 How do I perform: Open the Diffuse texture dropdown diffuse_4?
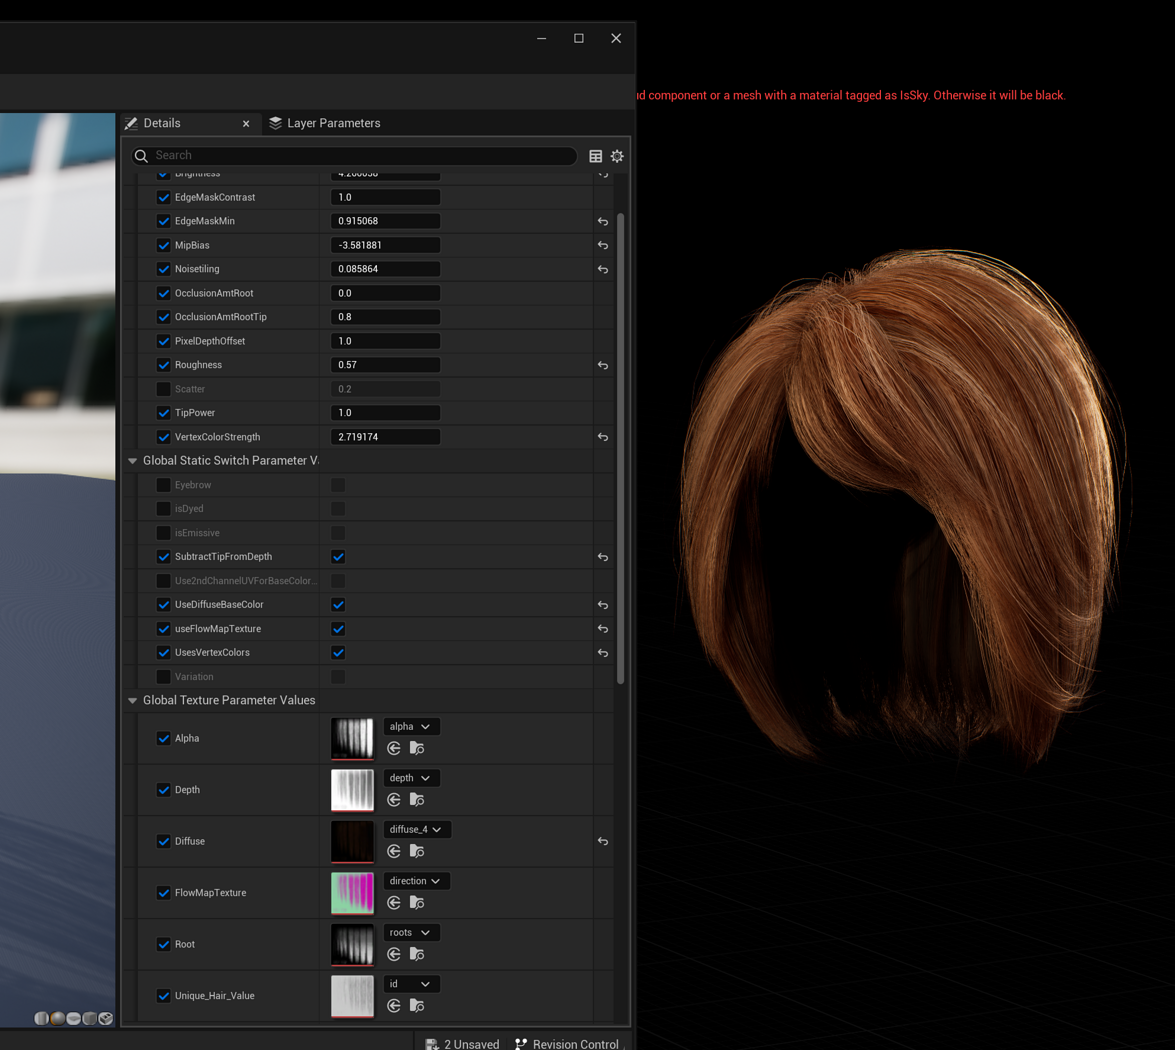click(x=417, y=829)
